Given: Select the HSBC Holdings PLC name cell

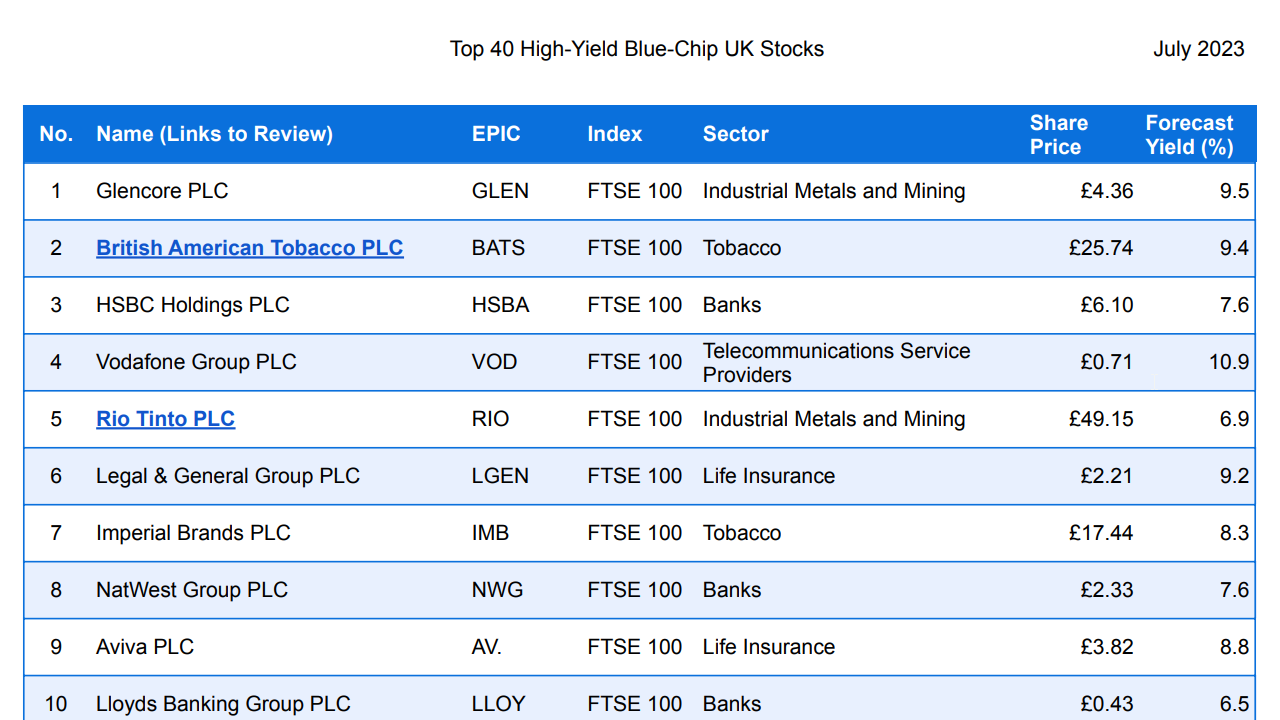Looking at the screenshot, I should 192,305.
